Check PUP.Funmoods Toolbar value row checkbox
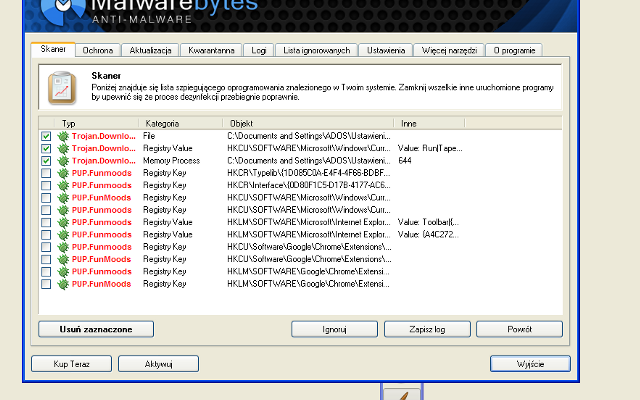The width and height of the screenshot is (640, 400). 46,222
